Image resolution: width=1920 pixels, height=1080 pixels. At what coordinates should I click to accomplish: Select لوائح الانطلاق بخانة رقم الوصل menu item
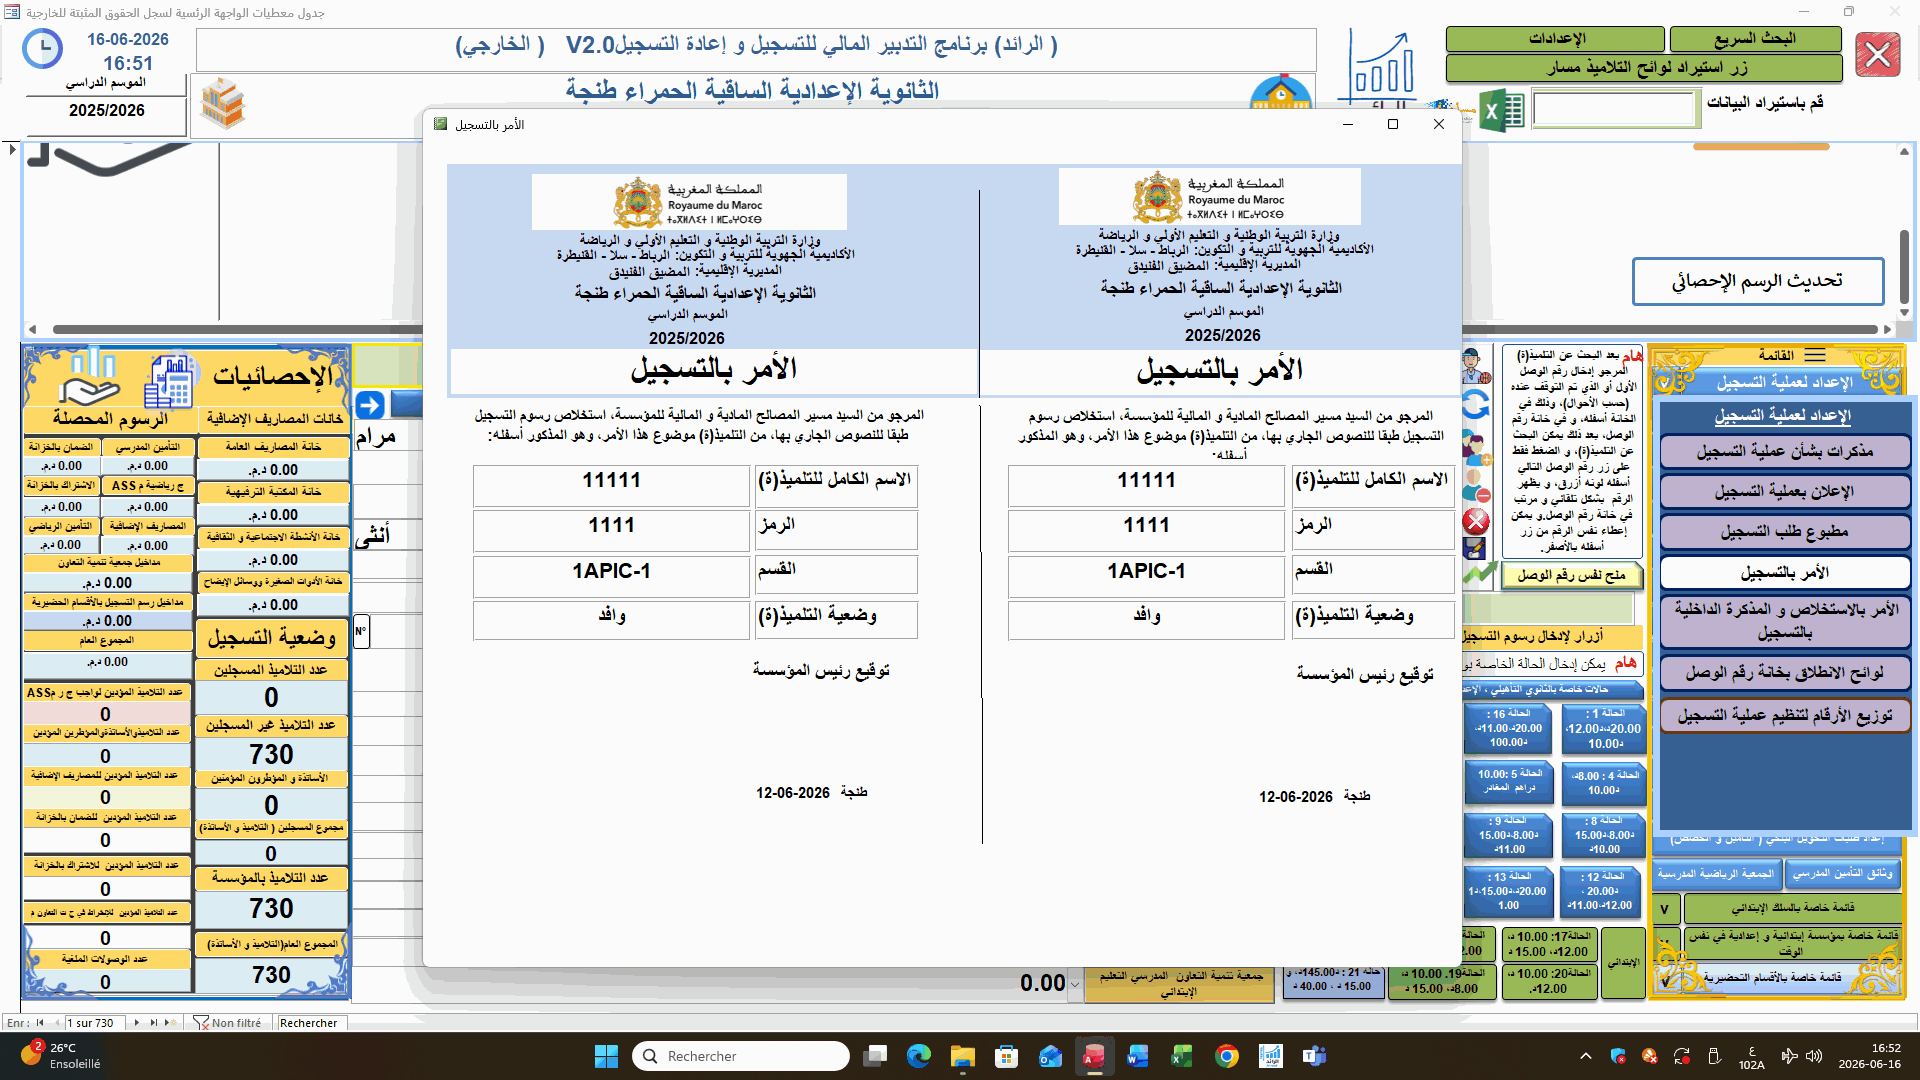[x=1785, y=673]
